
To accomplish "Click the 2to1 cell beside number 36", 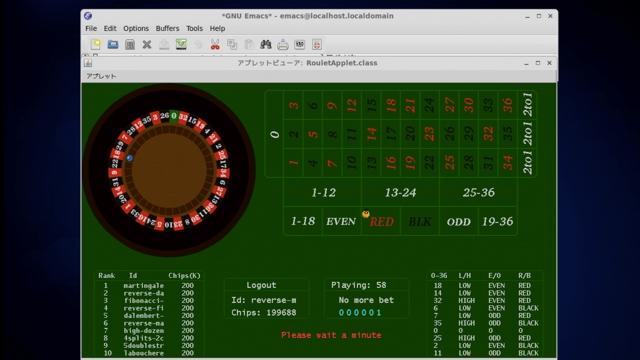I will (527, 104).
